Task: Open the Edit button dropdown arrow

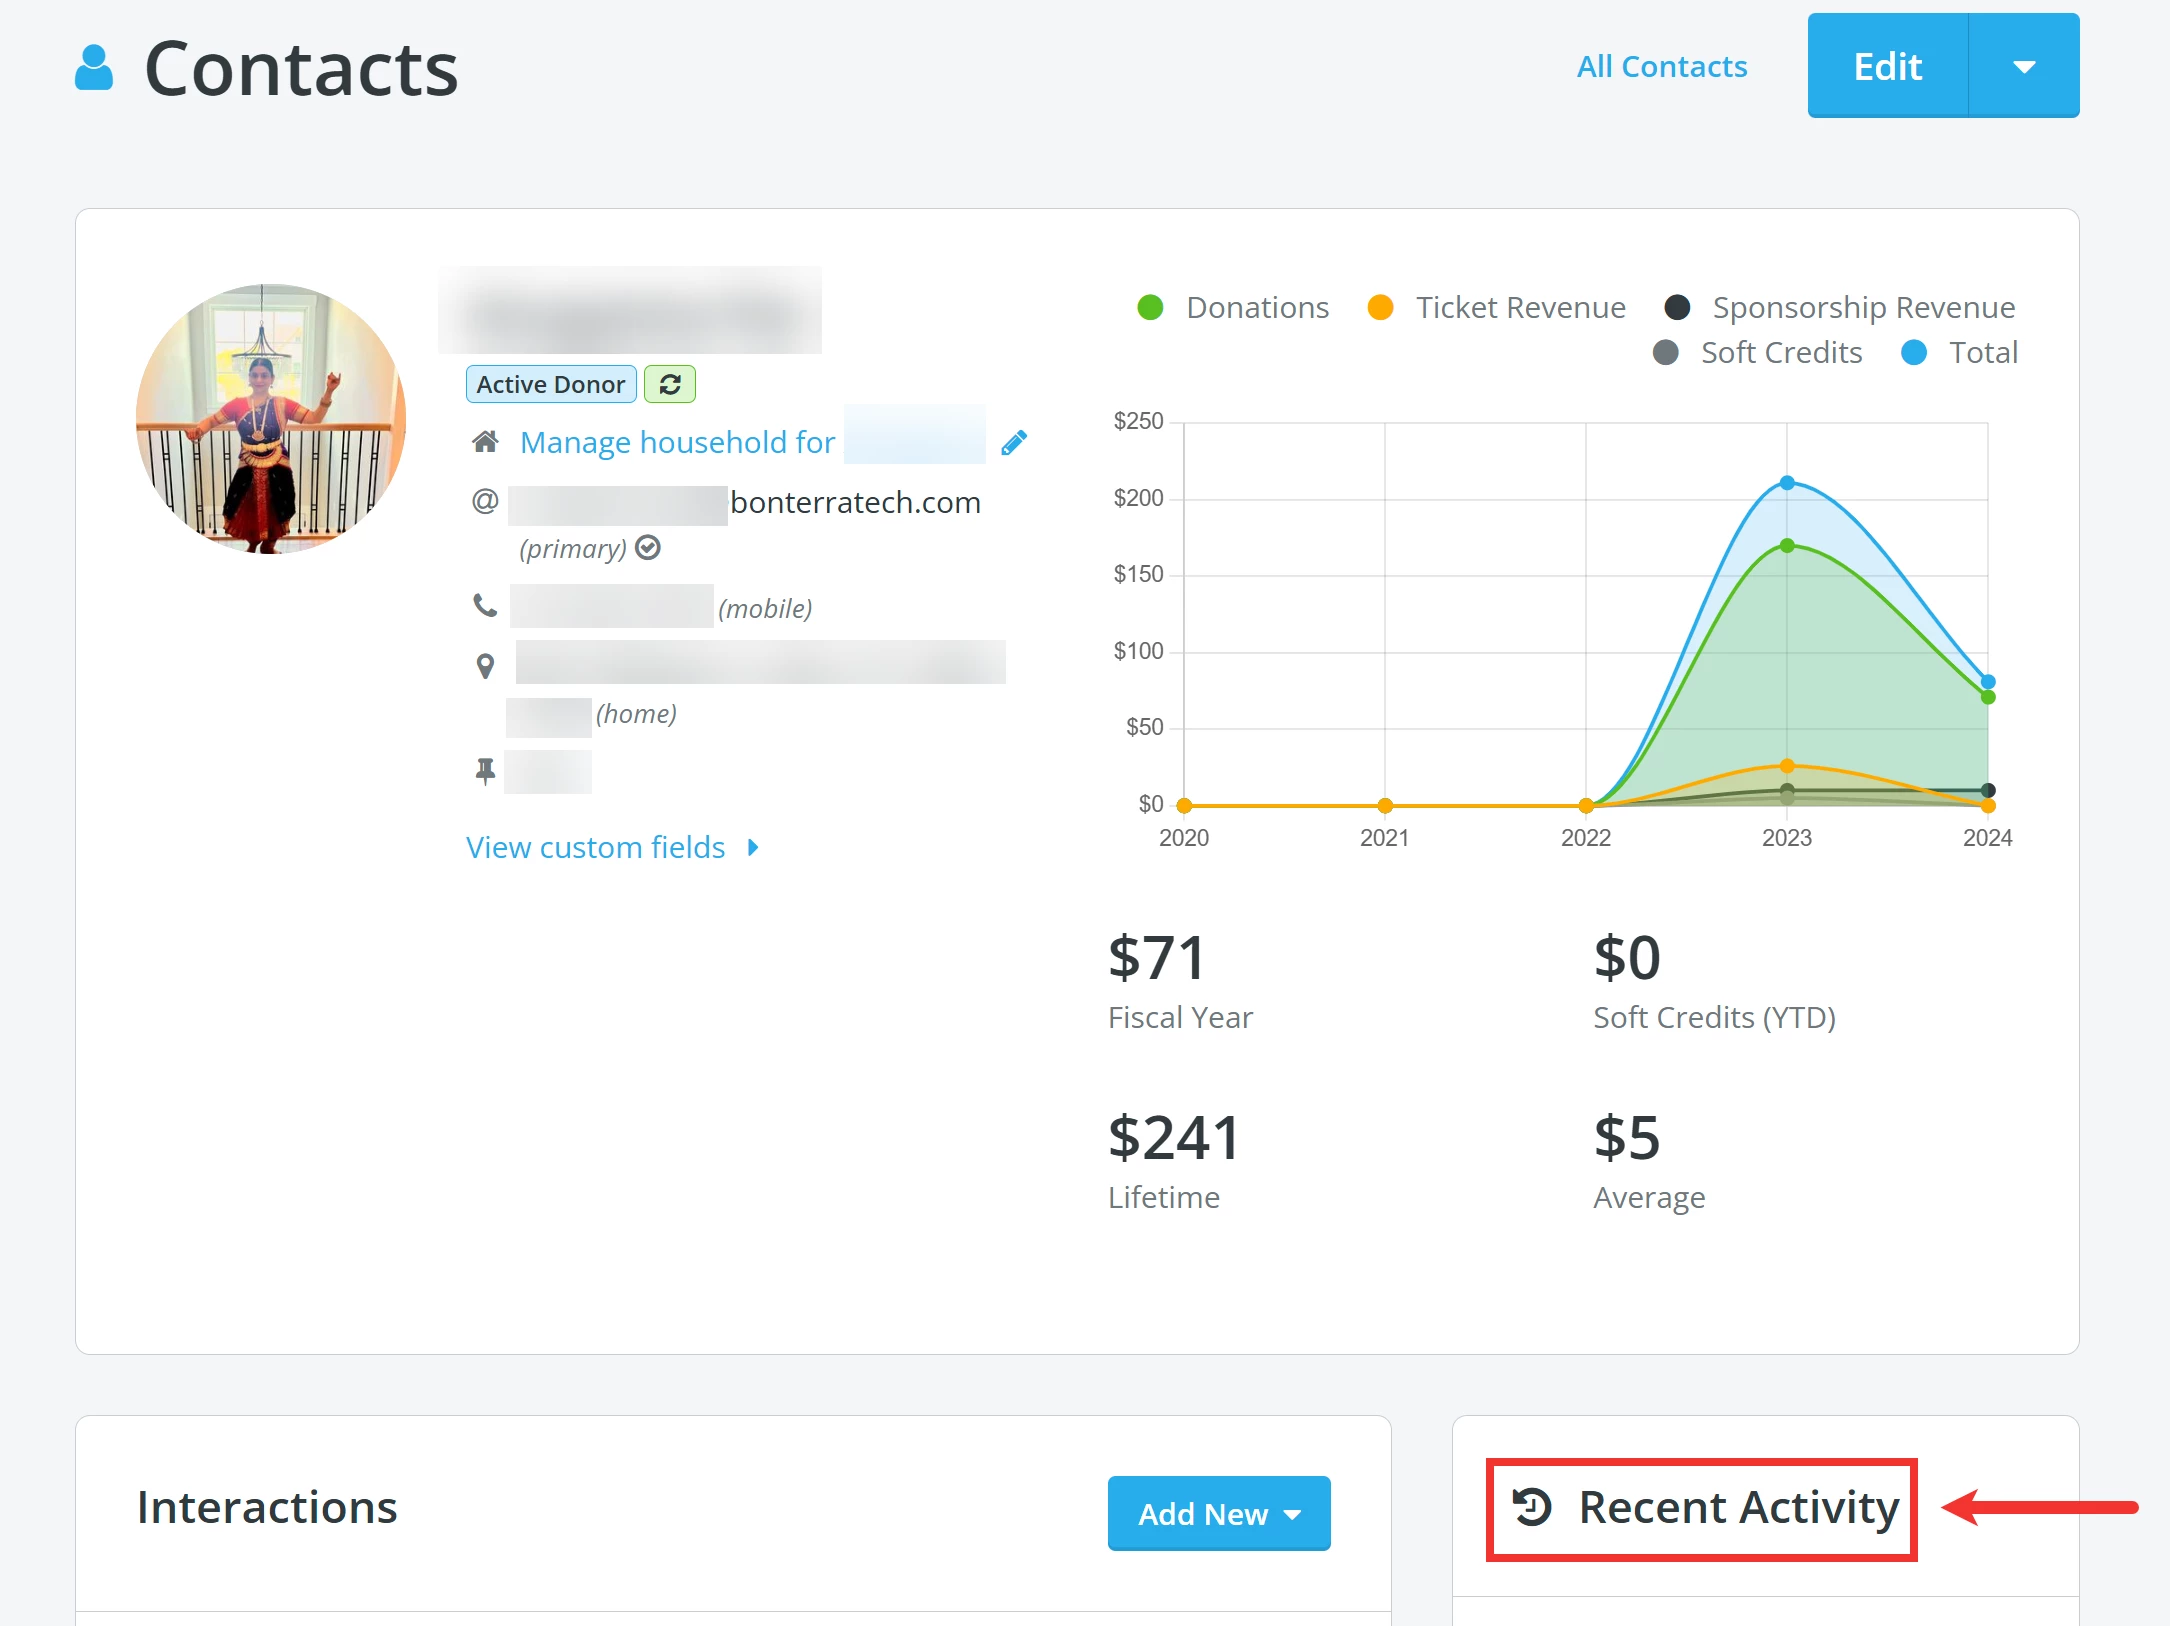Action: (2023, 66)
